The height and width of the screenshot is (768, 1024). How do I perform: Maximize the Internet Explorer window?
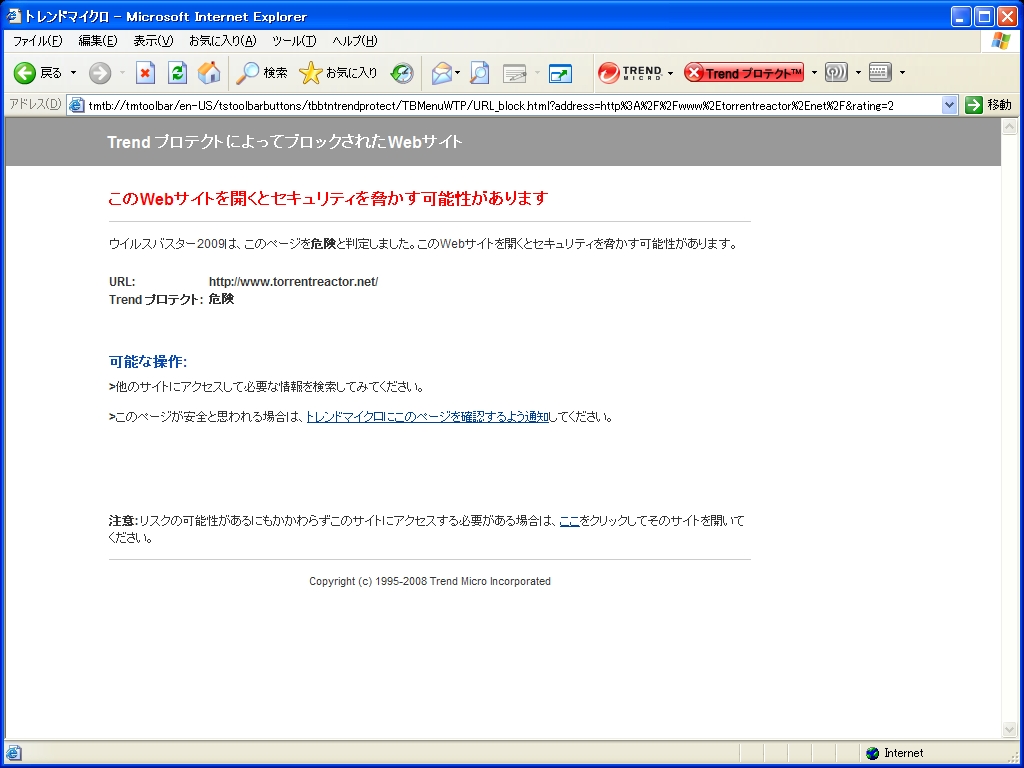(x=984, y=17)
